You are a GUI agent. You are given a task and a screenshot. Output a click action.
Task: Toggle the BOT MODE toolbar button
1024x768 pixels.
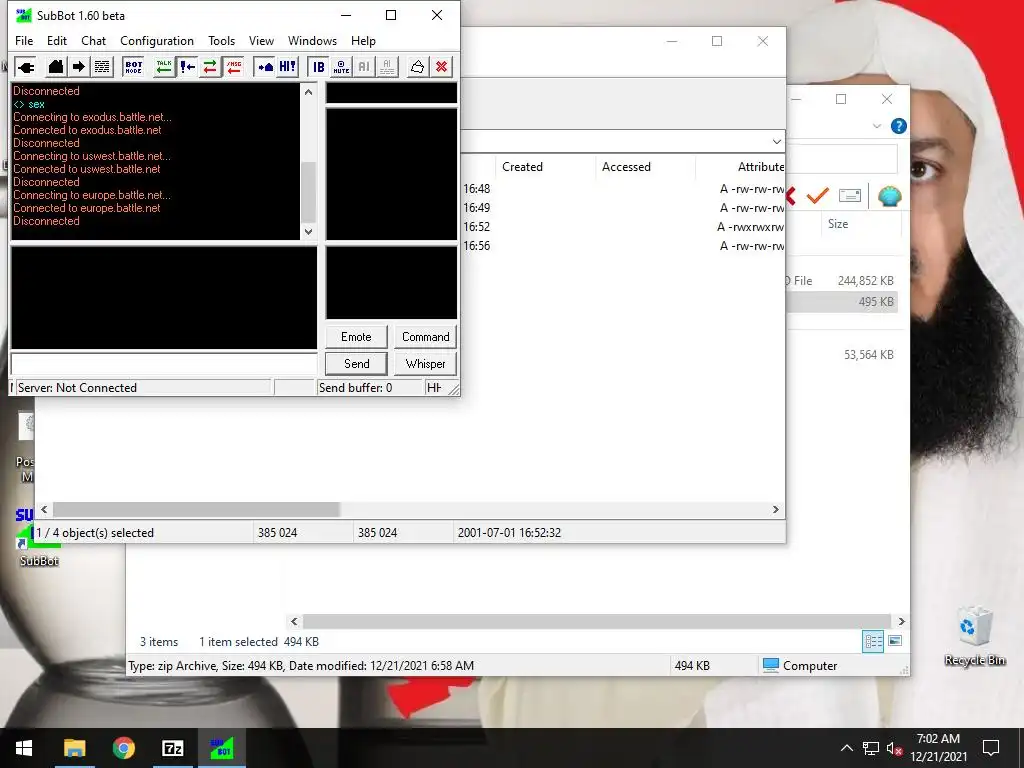133,67
